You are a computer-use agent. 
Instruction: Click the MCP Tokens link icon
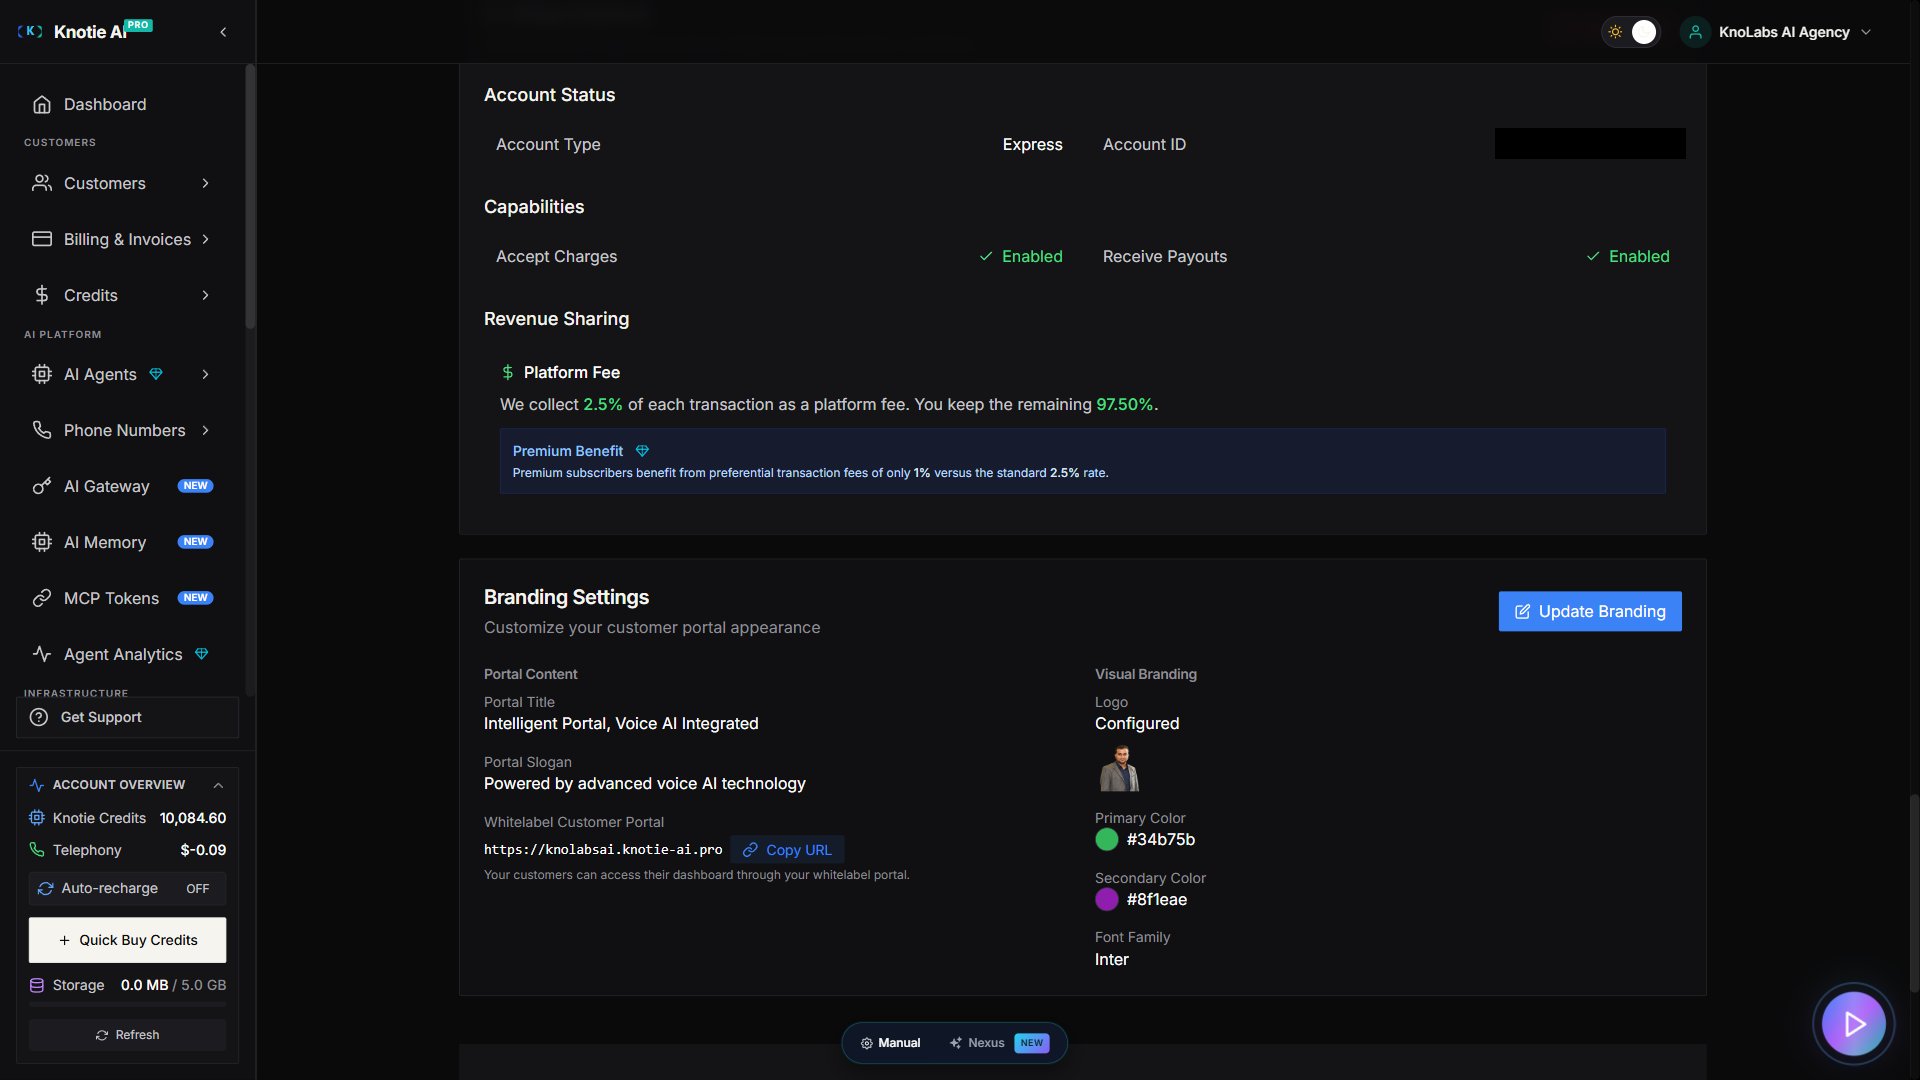coord(42,598)
